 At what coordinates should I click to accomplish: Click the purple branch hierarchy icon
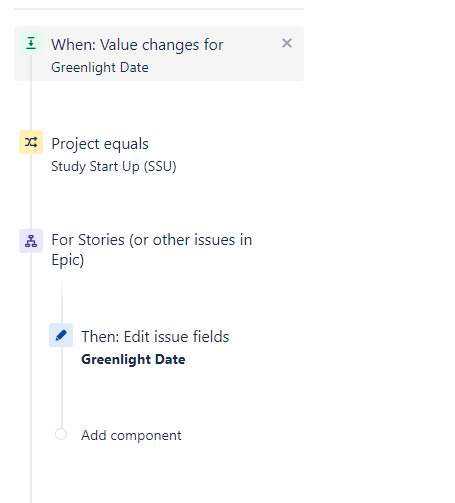(x=31, y=241)
